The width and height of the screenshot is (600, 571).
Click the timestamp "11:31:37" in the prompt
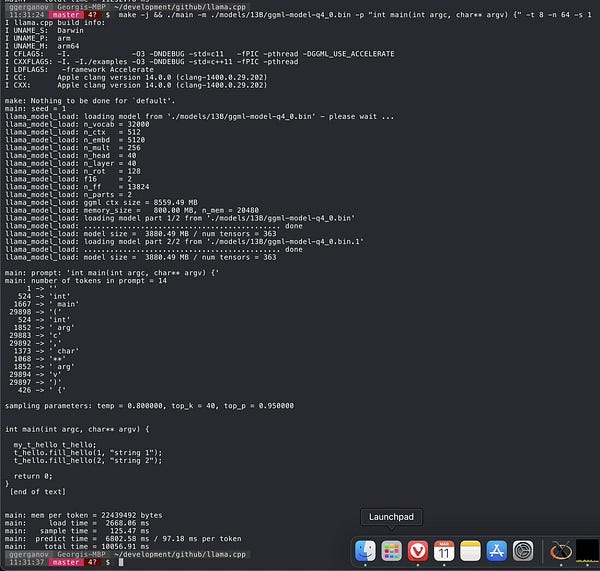26,562
